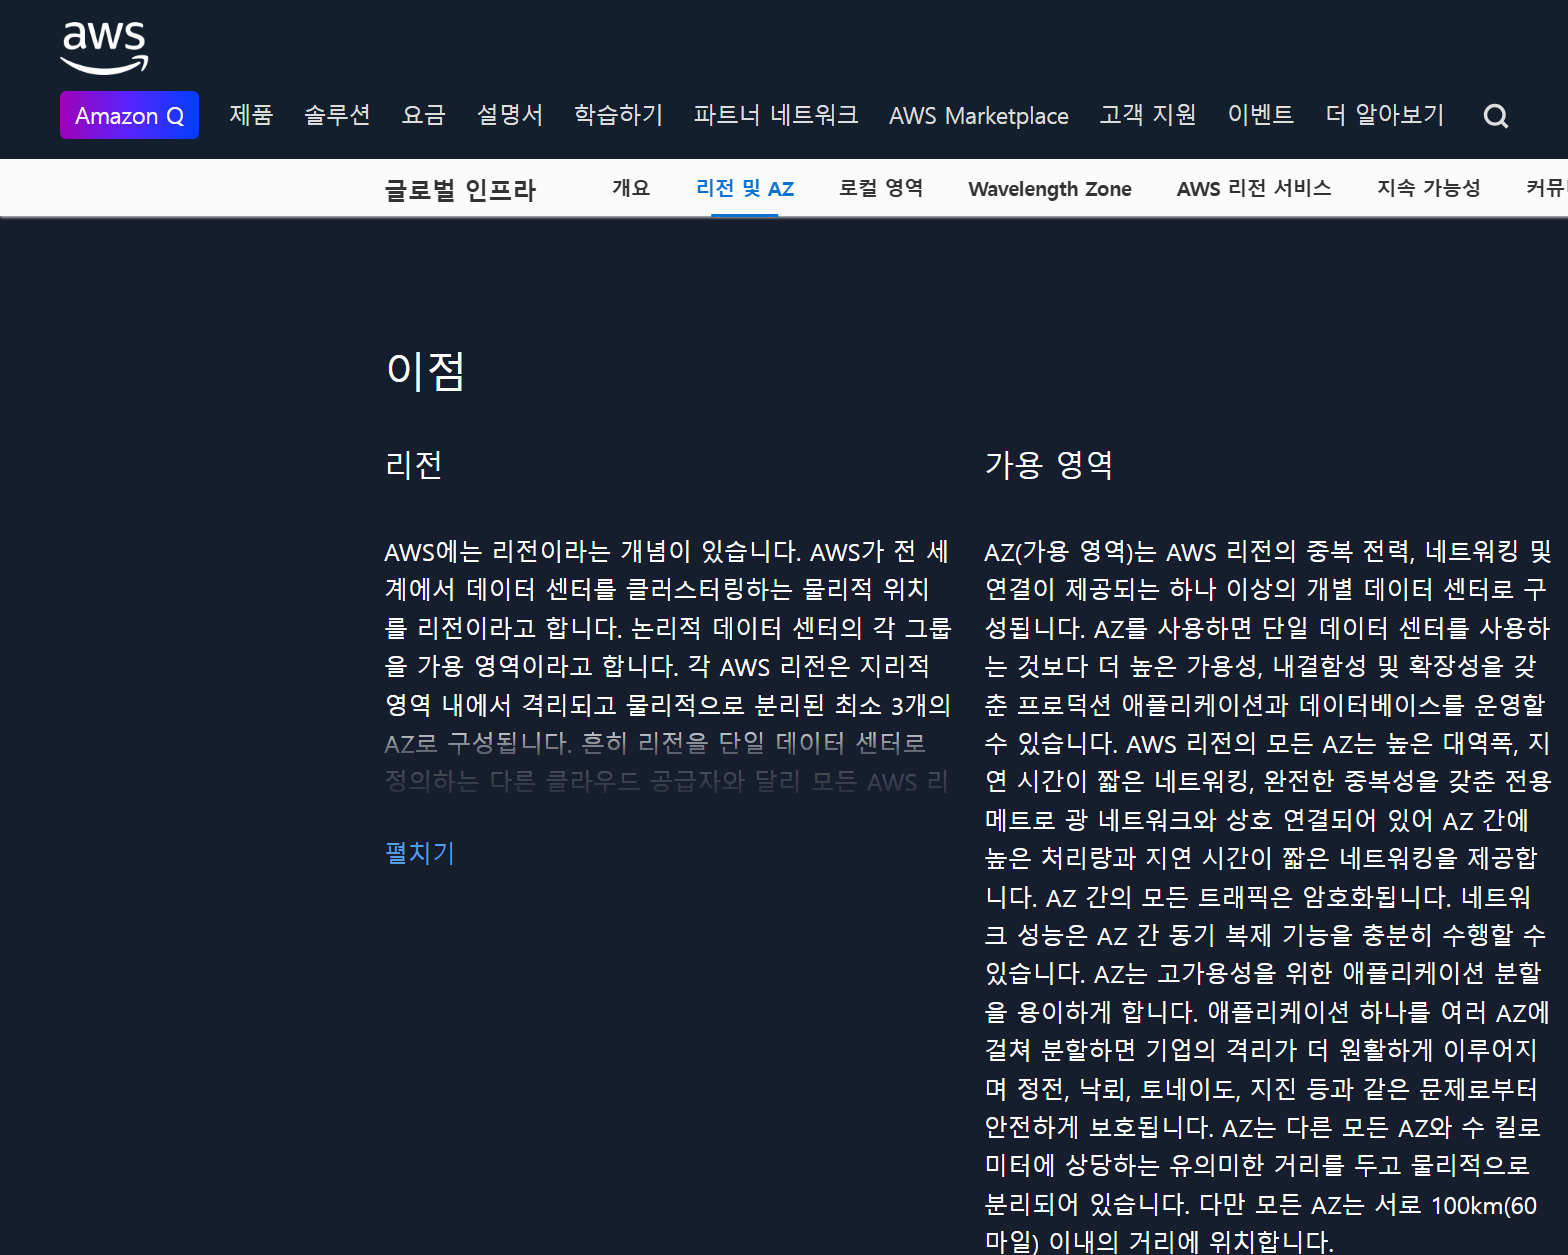Click the AWS logo
Screen dimensions: 1568x1255
pyautogui.click(x=104, y=48)
